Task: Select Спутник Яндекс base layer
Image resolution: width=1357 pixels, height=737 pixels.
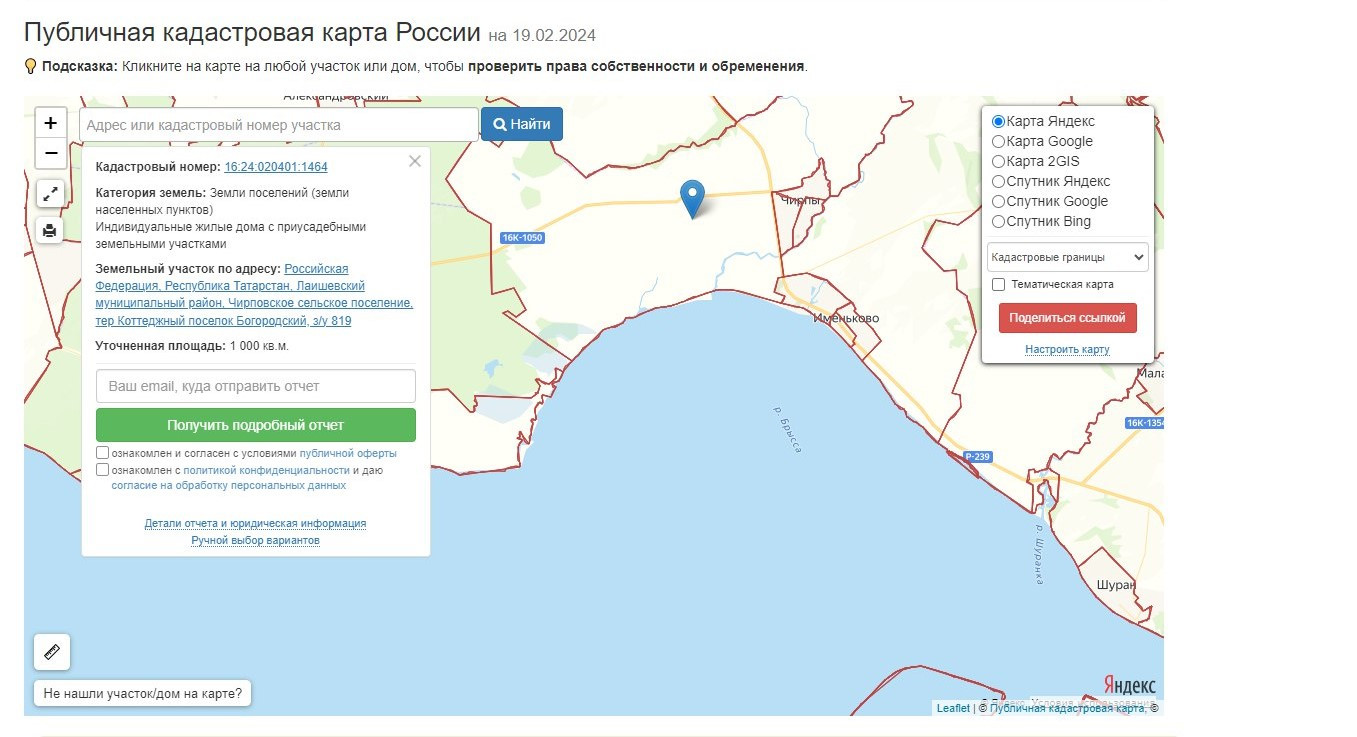Action: [998, 181]
